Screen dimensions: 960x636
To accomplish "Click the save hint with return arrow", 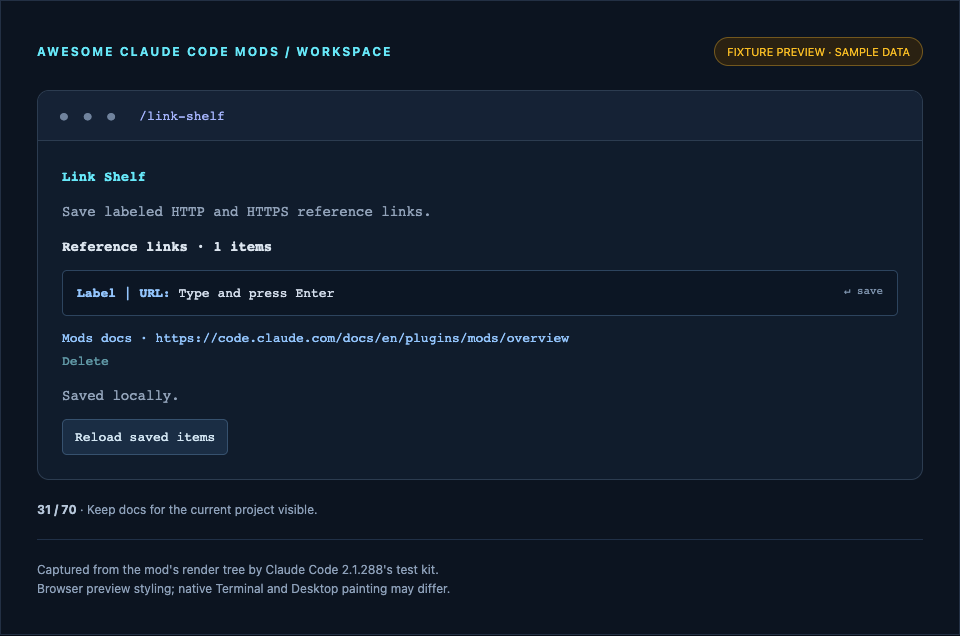I will click(863, 291).
